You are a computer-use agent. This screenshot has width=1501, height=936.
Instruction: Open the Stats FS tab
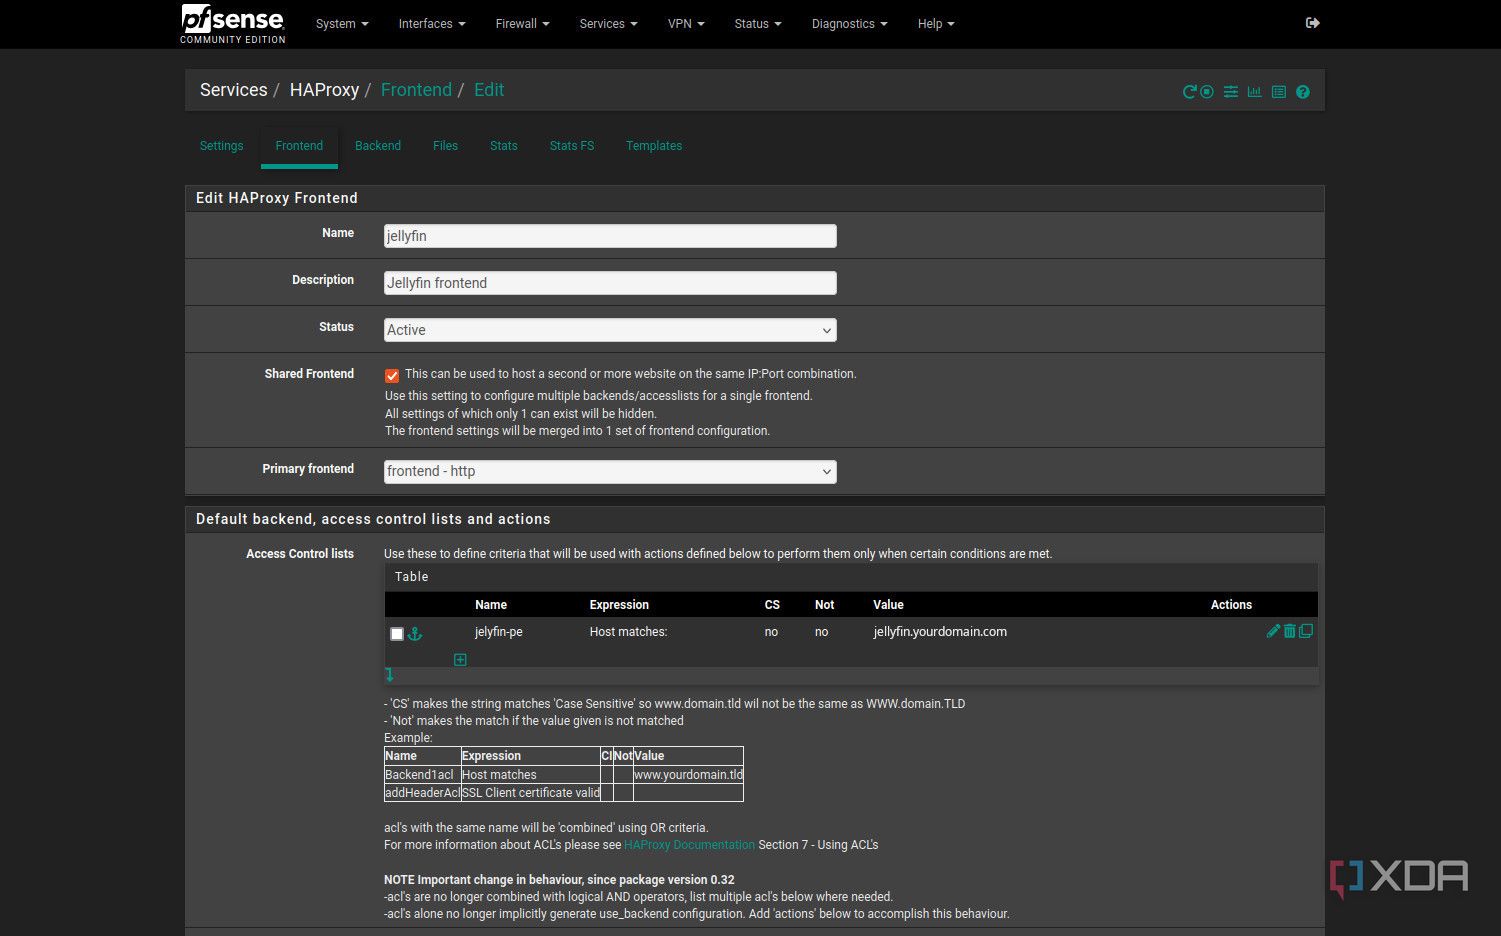(x=571, y=146)
